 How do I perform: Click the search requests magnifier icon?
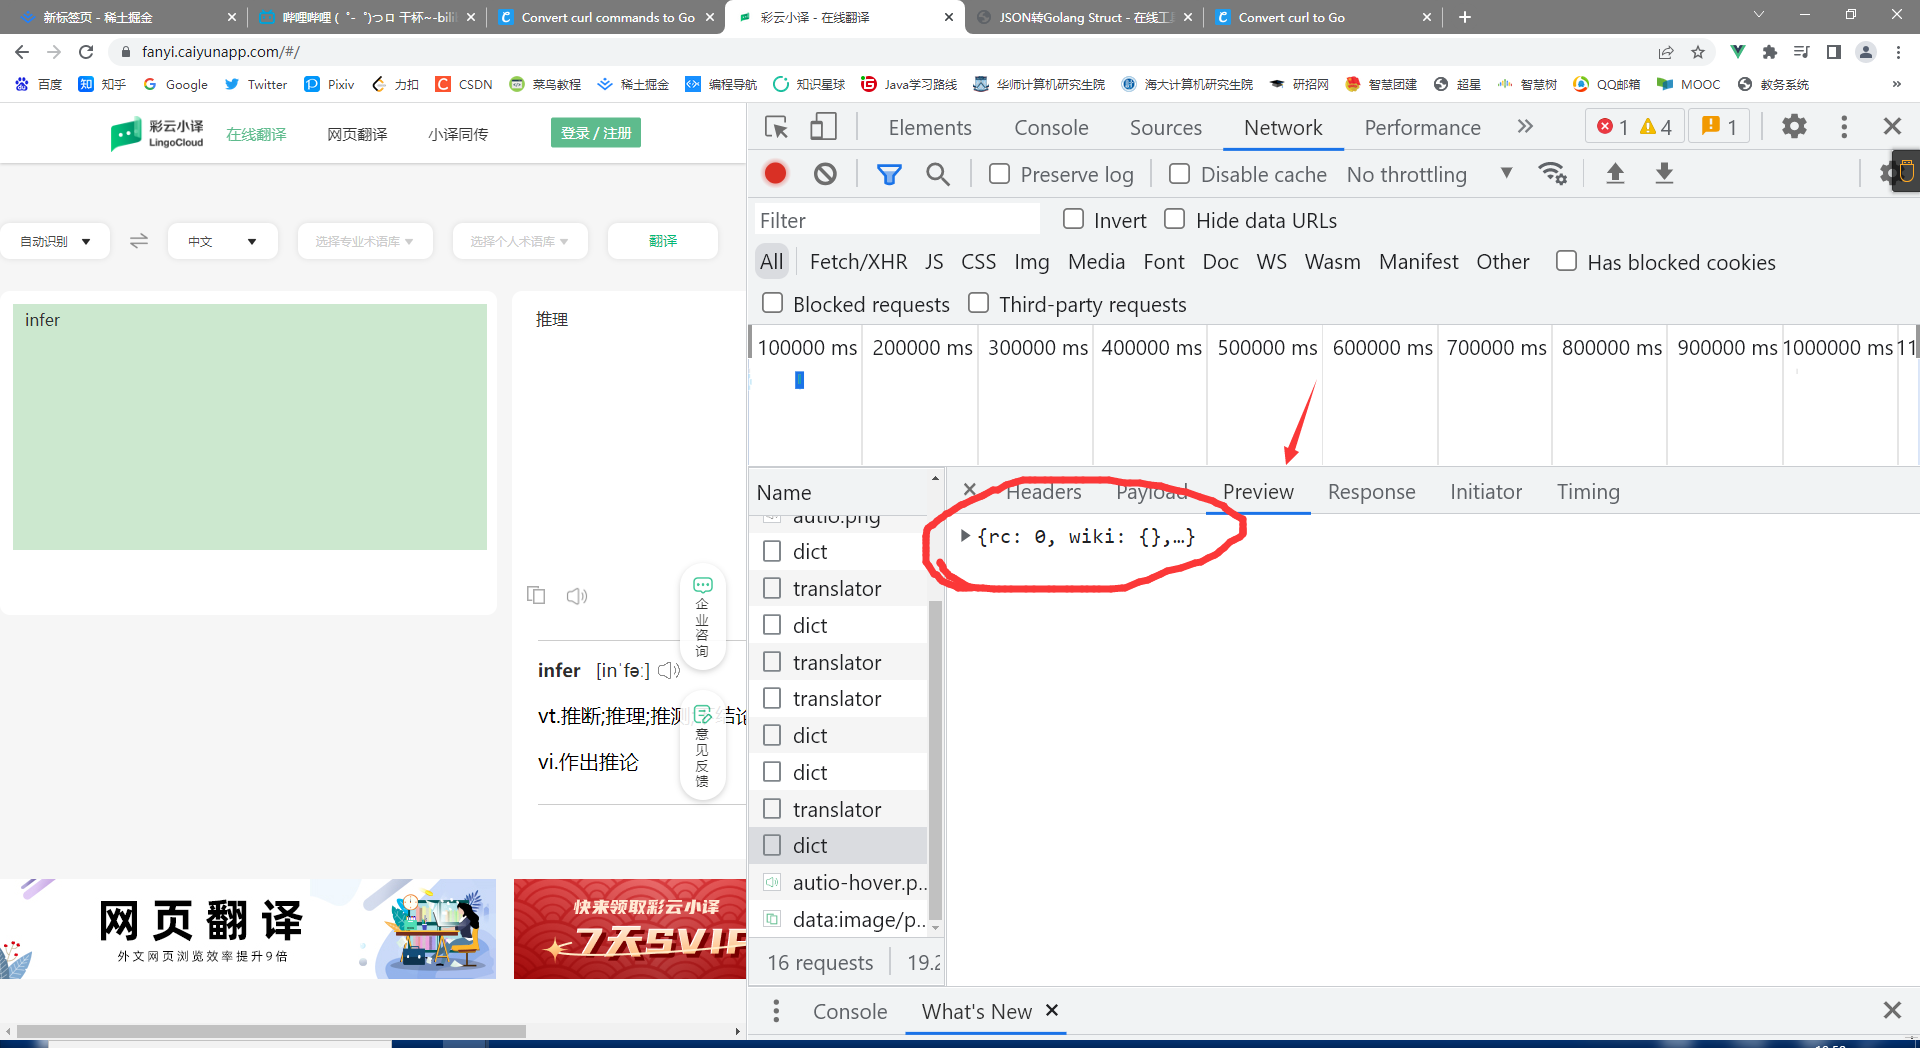tap(938, 173)
